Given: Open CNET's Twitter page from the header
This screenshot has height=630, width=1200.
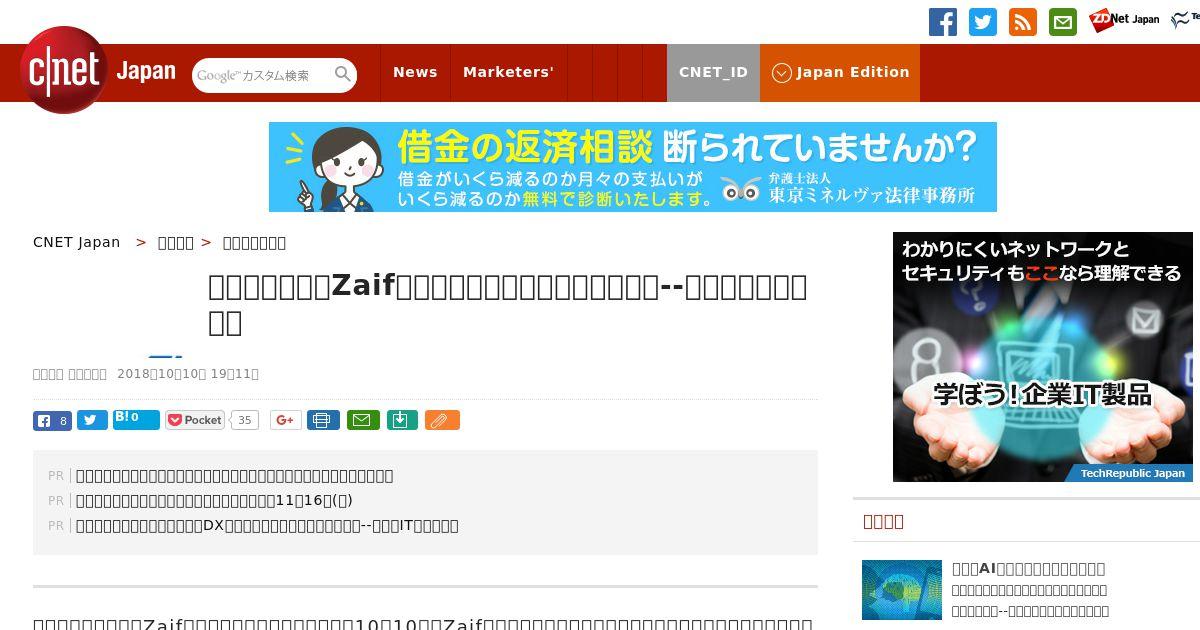Looking at the screenshot, I should pyautogui.click(x=983, y=22).
